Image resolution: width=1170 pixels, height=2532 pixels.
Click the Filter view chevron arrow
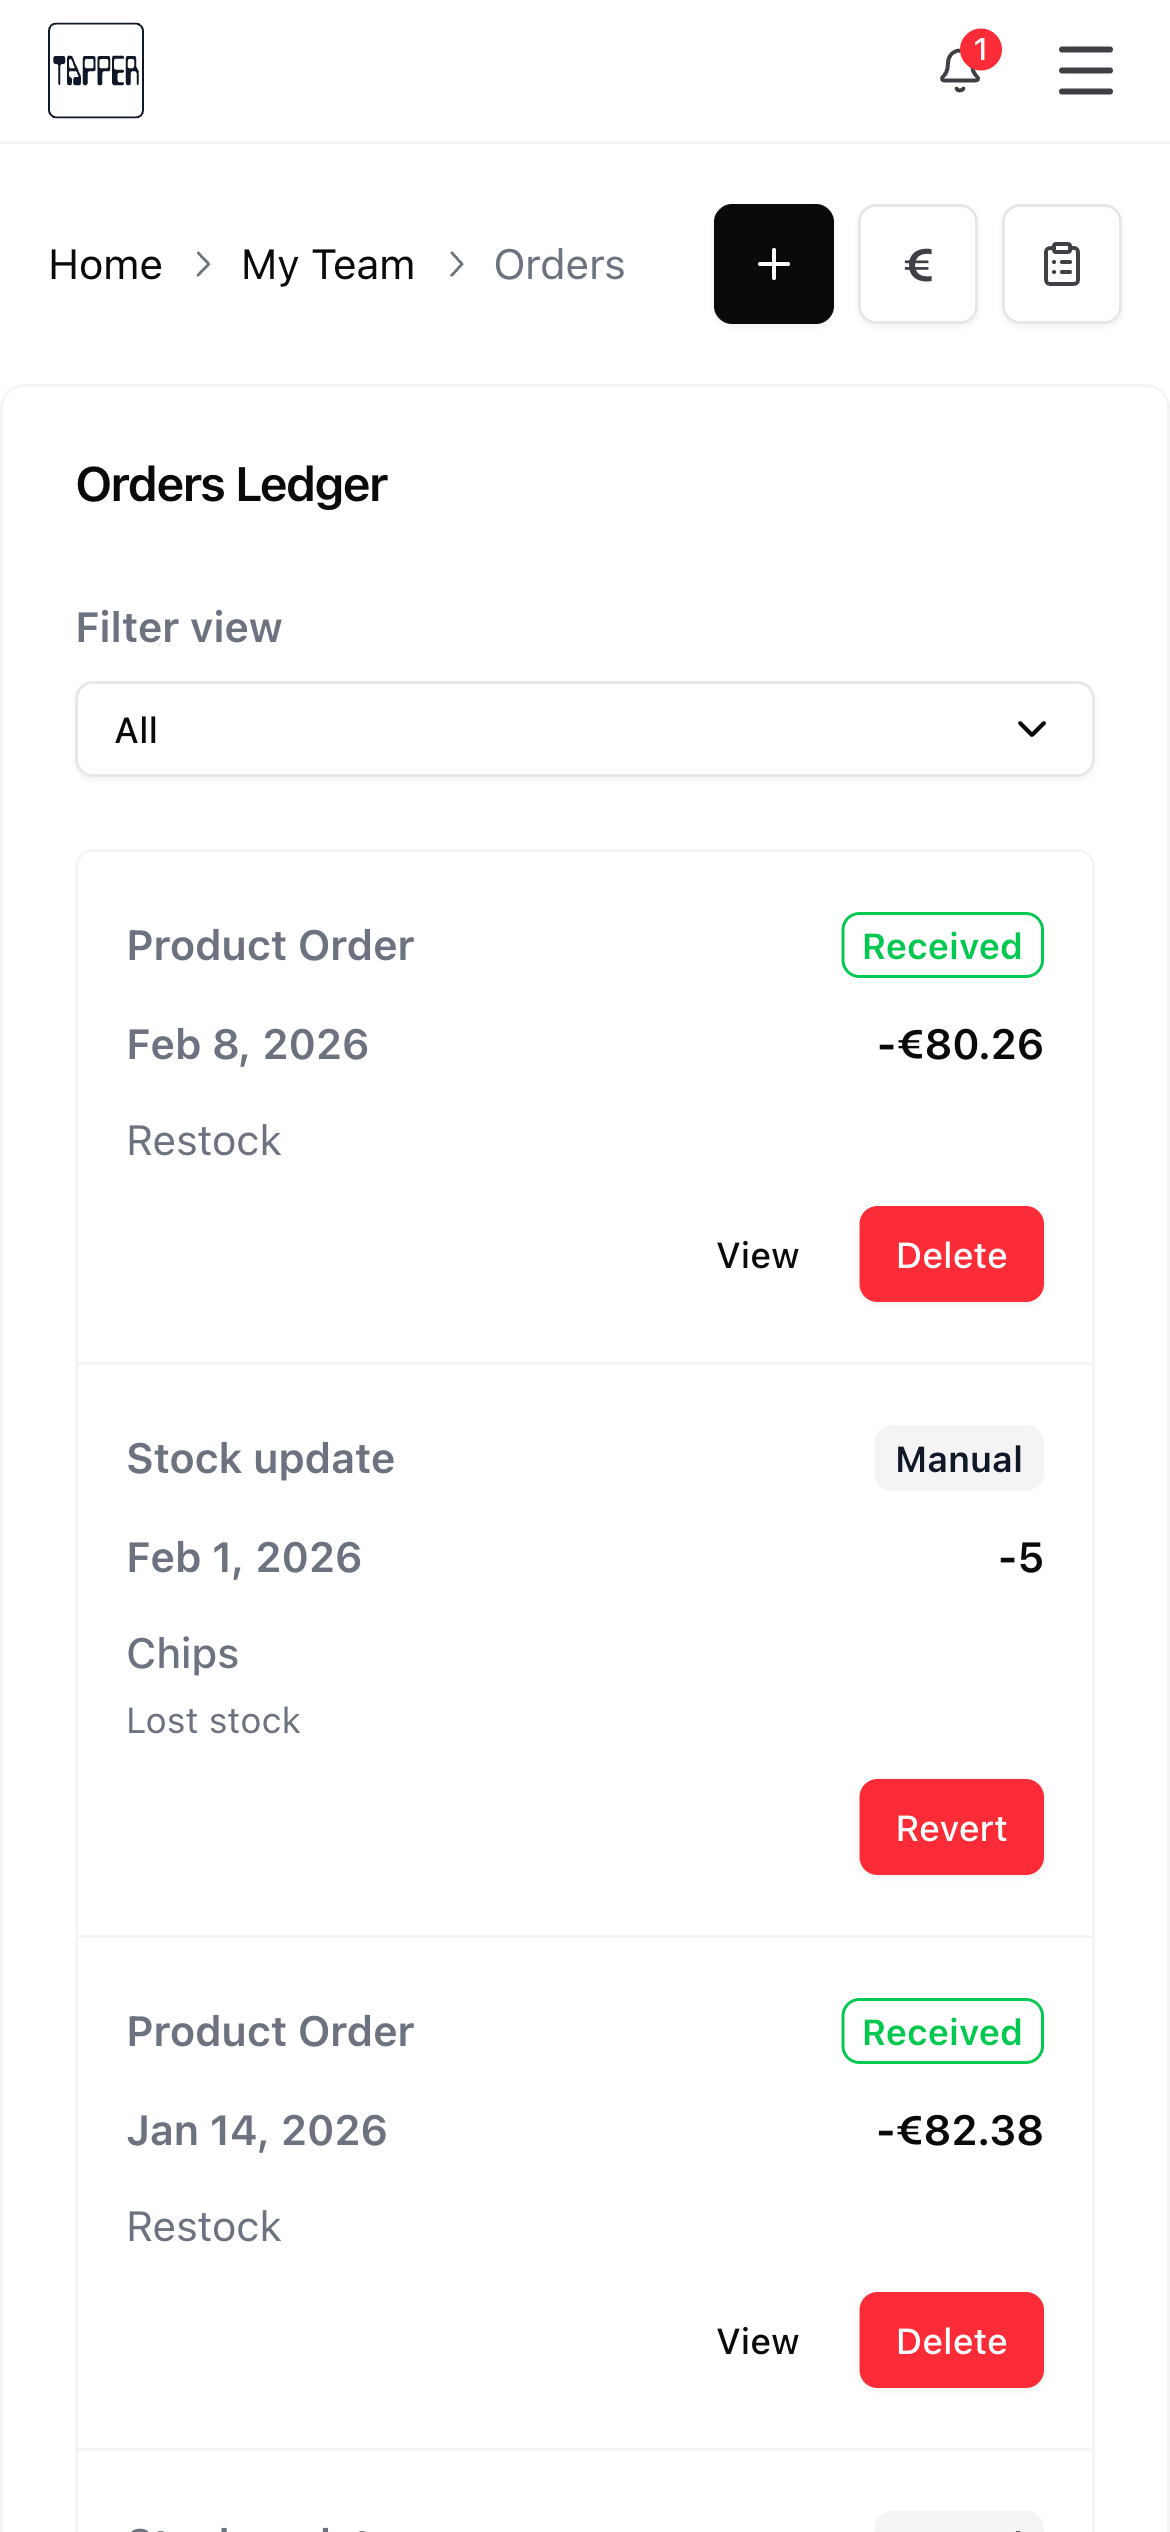(1031, 730)
